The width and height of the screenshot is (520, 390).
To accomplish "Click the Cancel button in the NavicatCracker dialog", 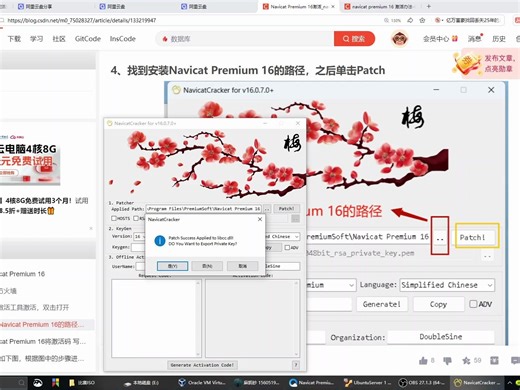I will tap(242, 266).
